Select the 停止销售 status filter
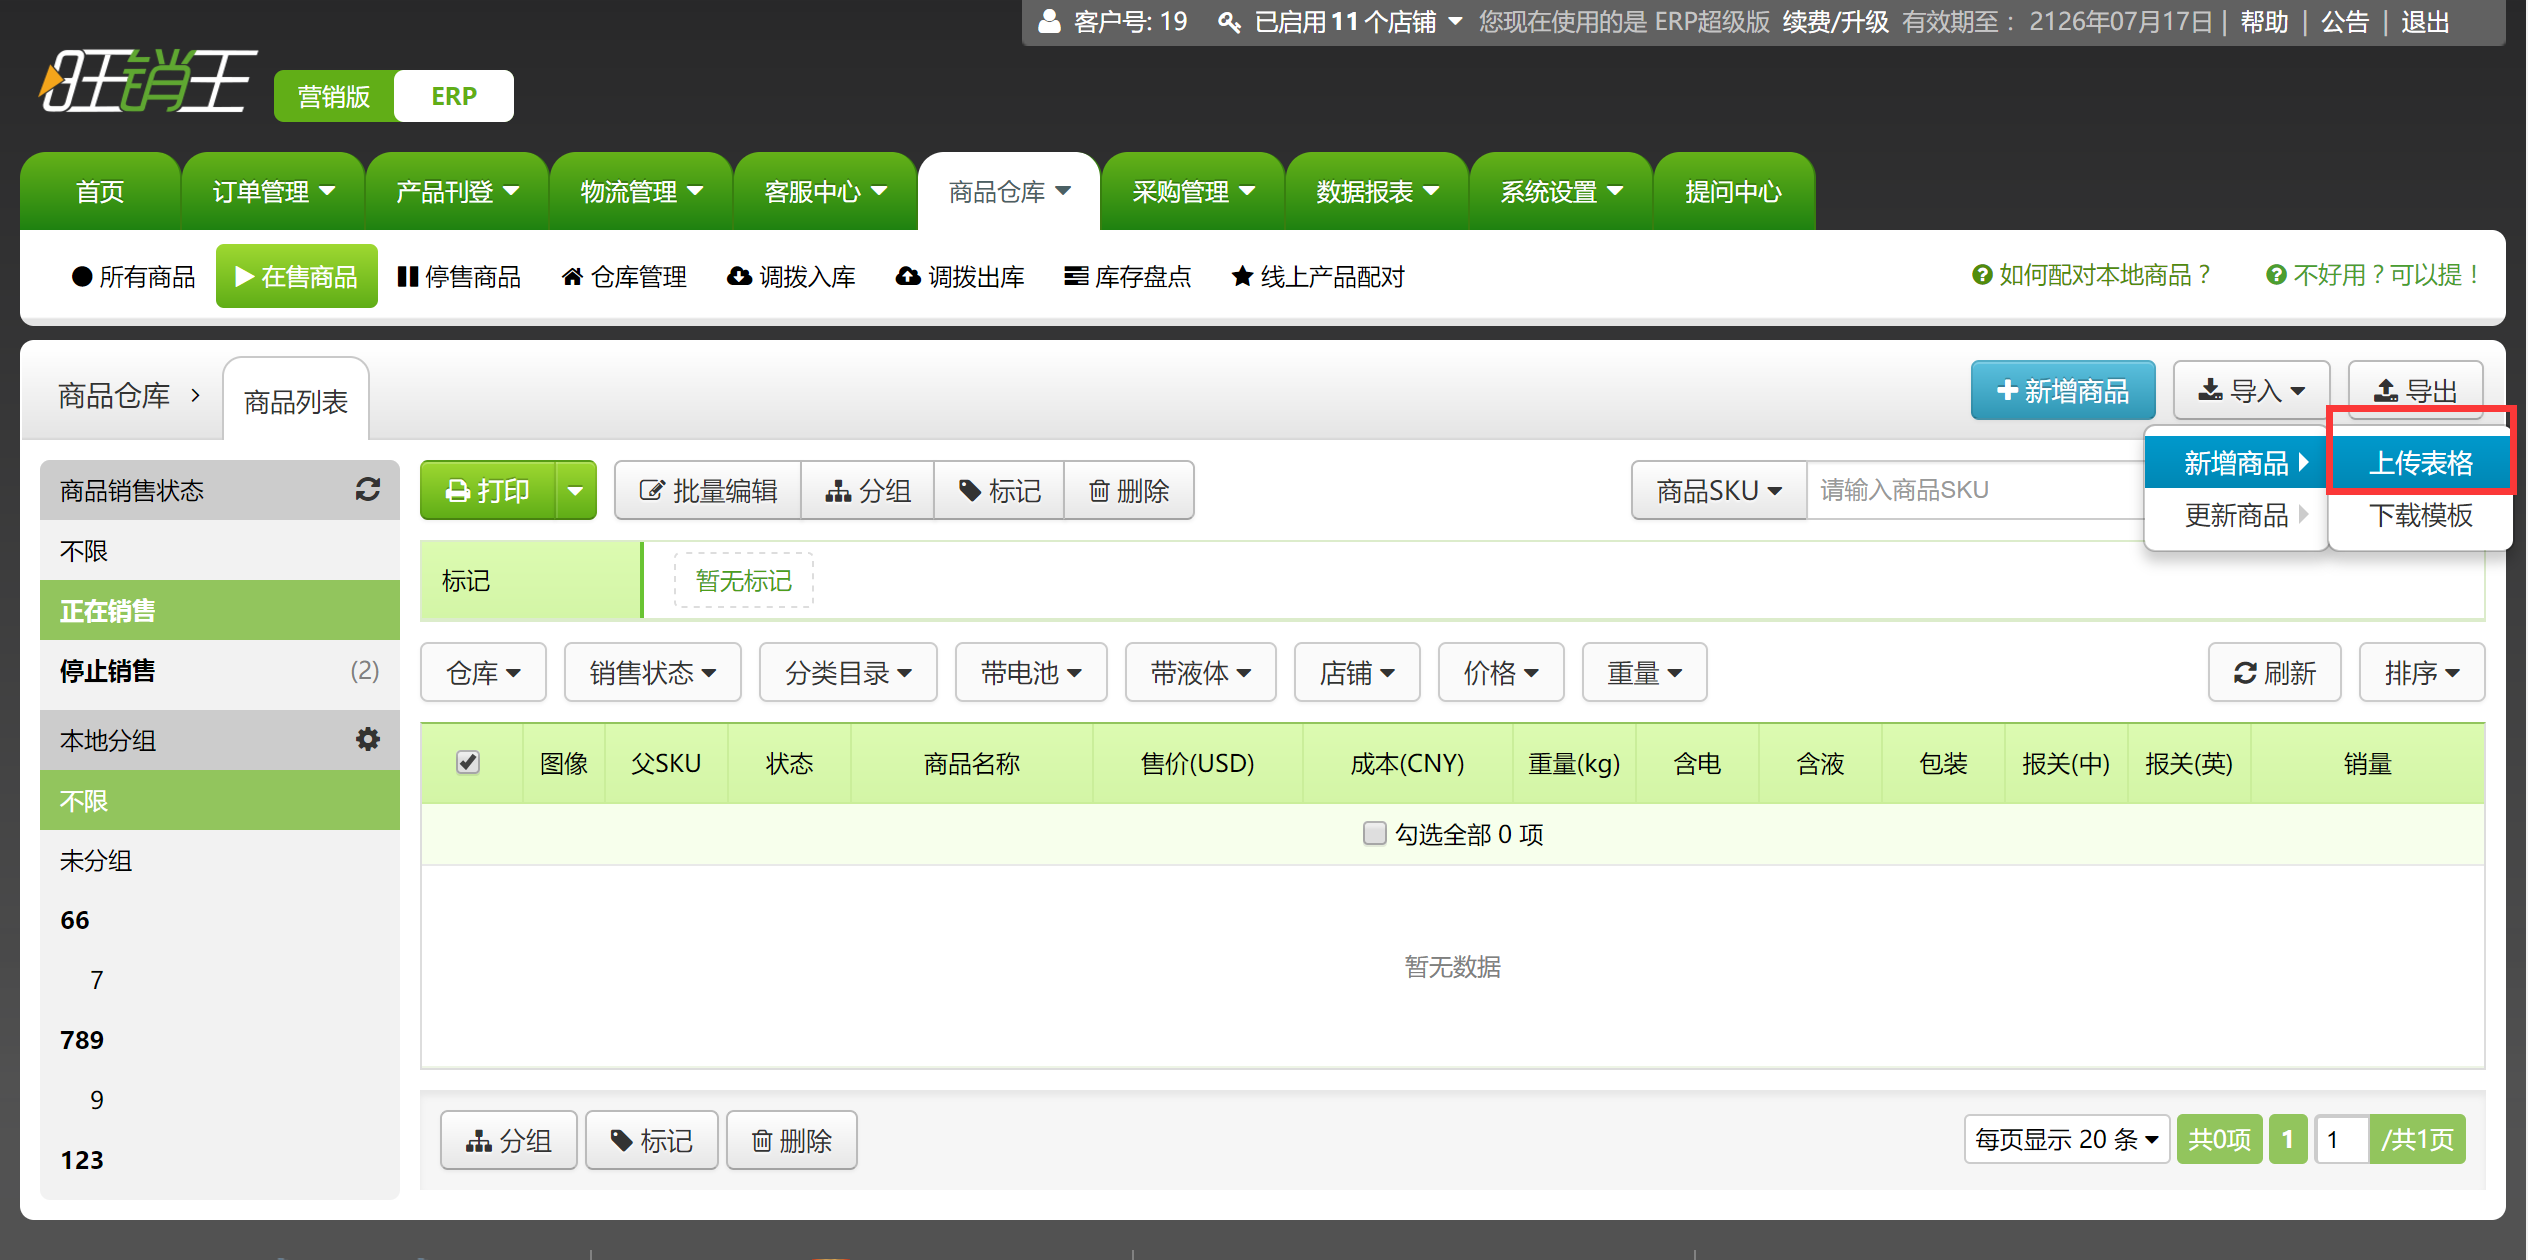Image resolution: width=2528 pixels, height=1260 pixels. 219,670
